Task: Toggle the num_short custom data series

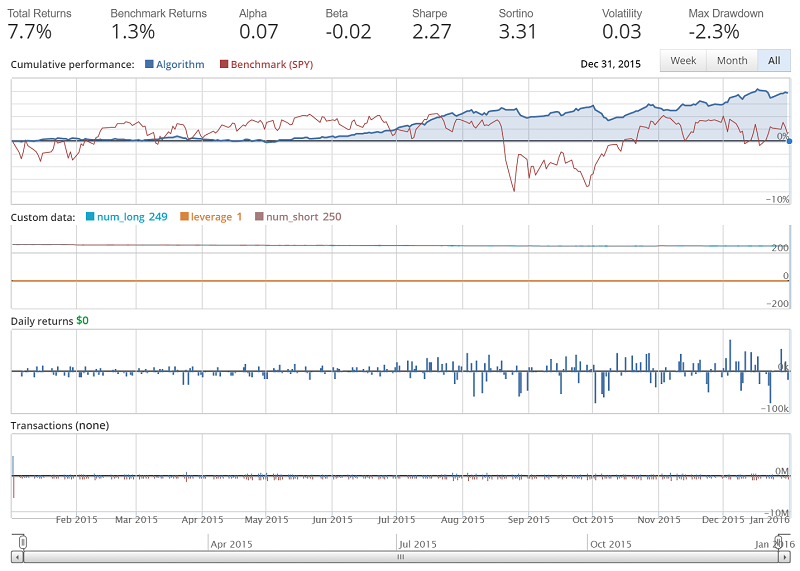Action: 260,217
